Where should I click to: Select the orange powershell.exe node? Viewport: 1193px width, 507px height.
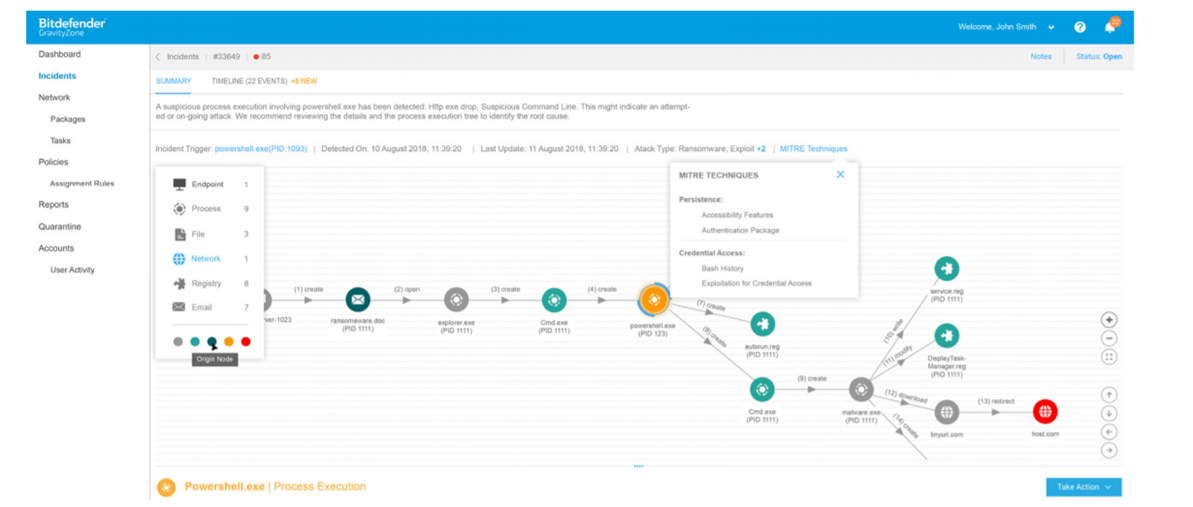(x=654, y=300)
